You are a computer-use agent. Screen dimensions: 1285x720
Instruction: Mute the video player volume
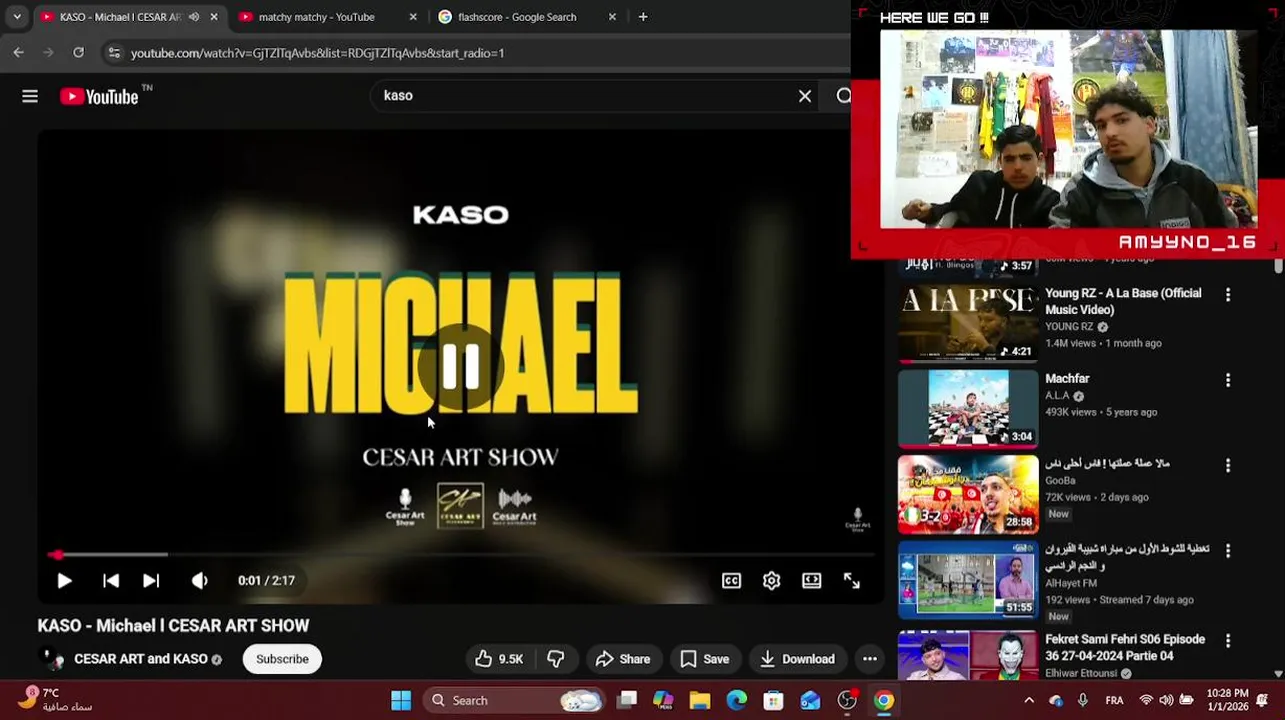click(200, 580)
